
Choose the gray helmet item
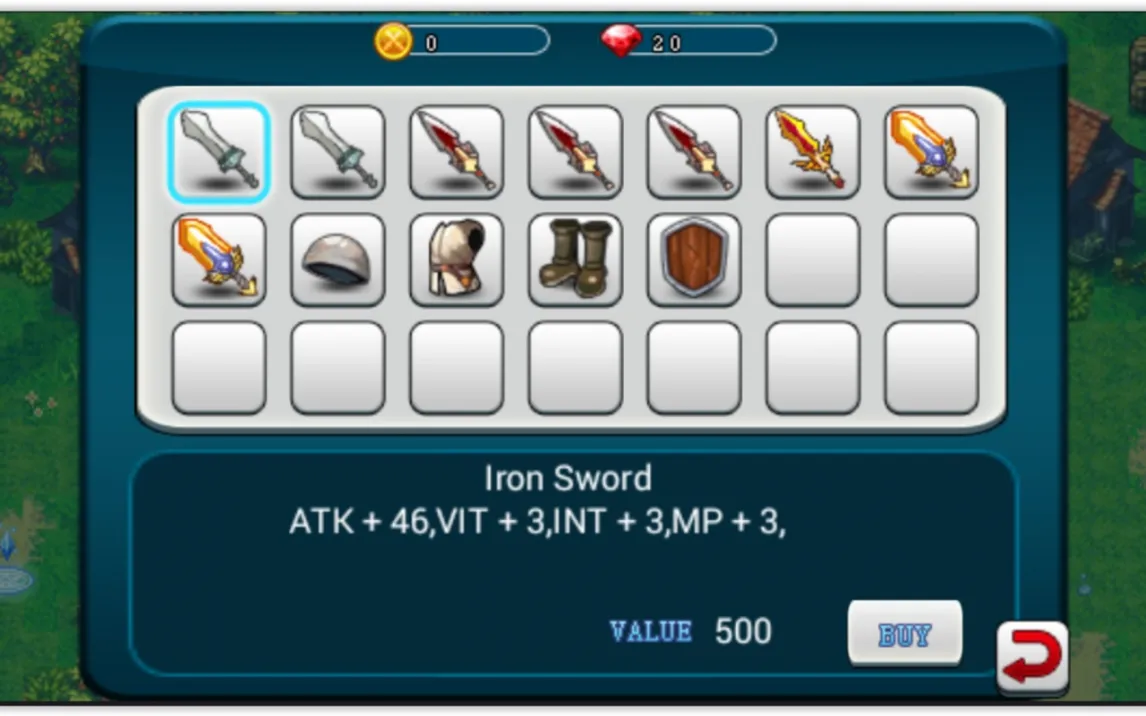pyautogui.click(x=338, y=259)
